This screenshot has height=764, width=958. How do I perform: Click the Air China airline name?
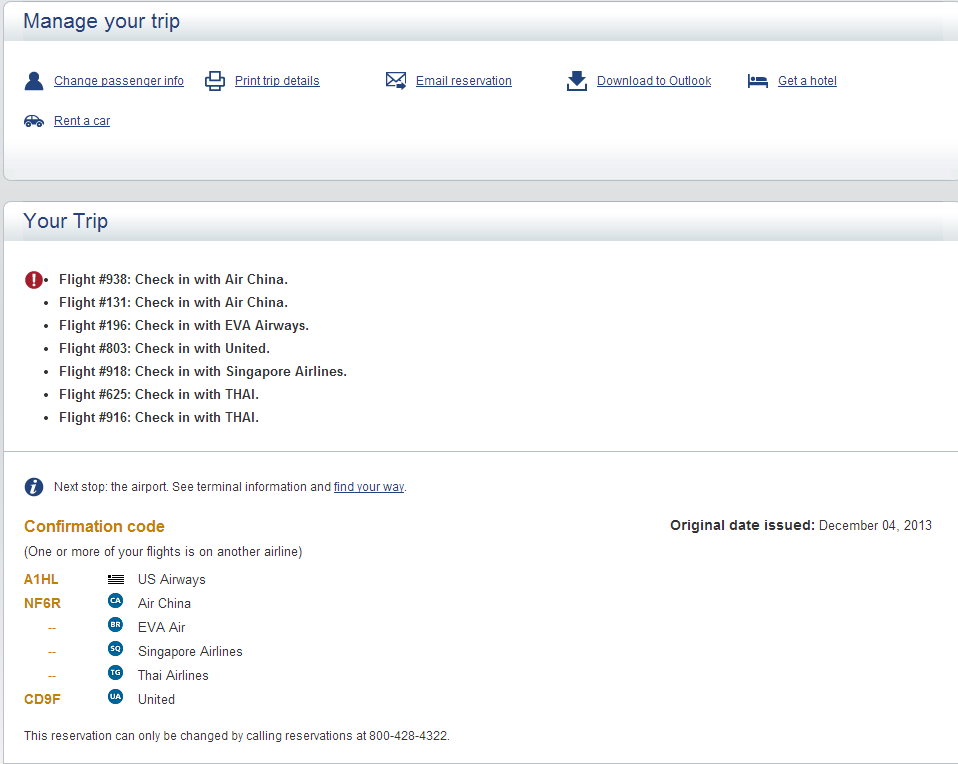164,603
